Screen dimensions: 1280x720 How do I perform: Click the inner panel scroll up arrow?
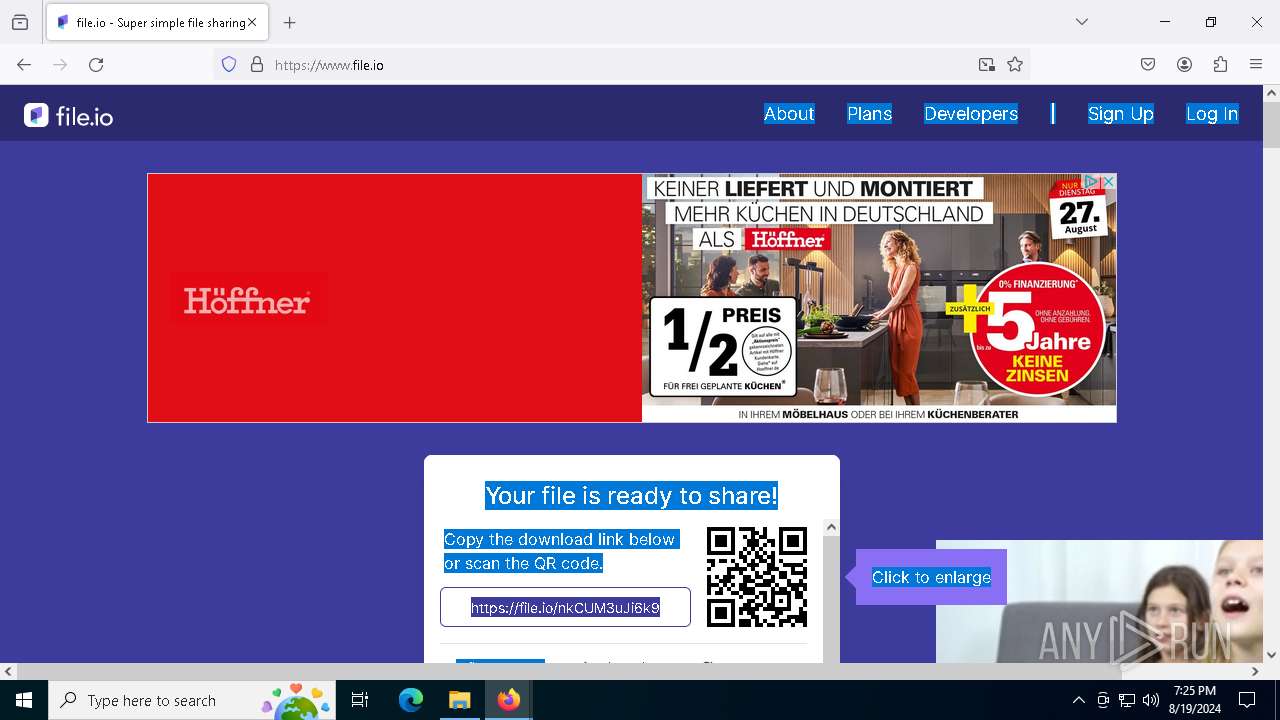[831, 527]
